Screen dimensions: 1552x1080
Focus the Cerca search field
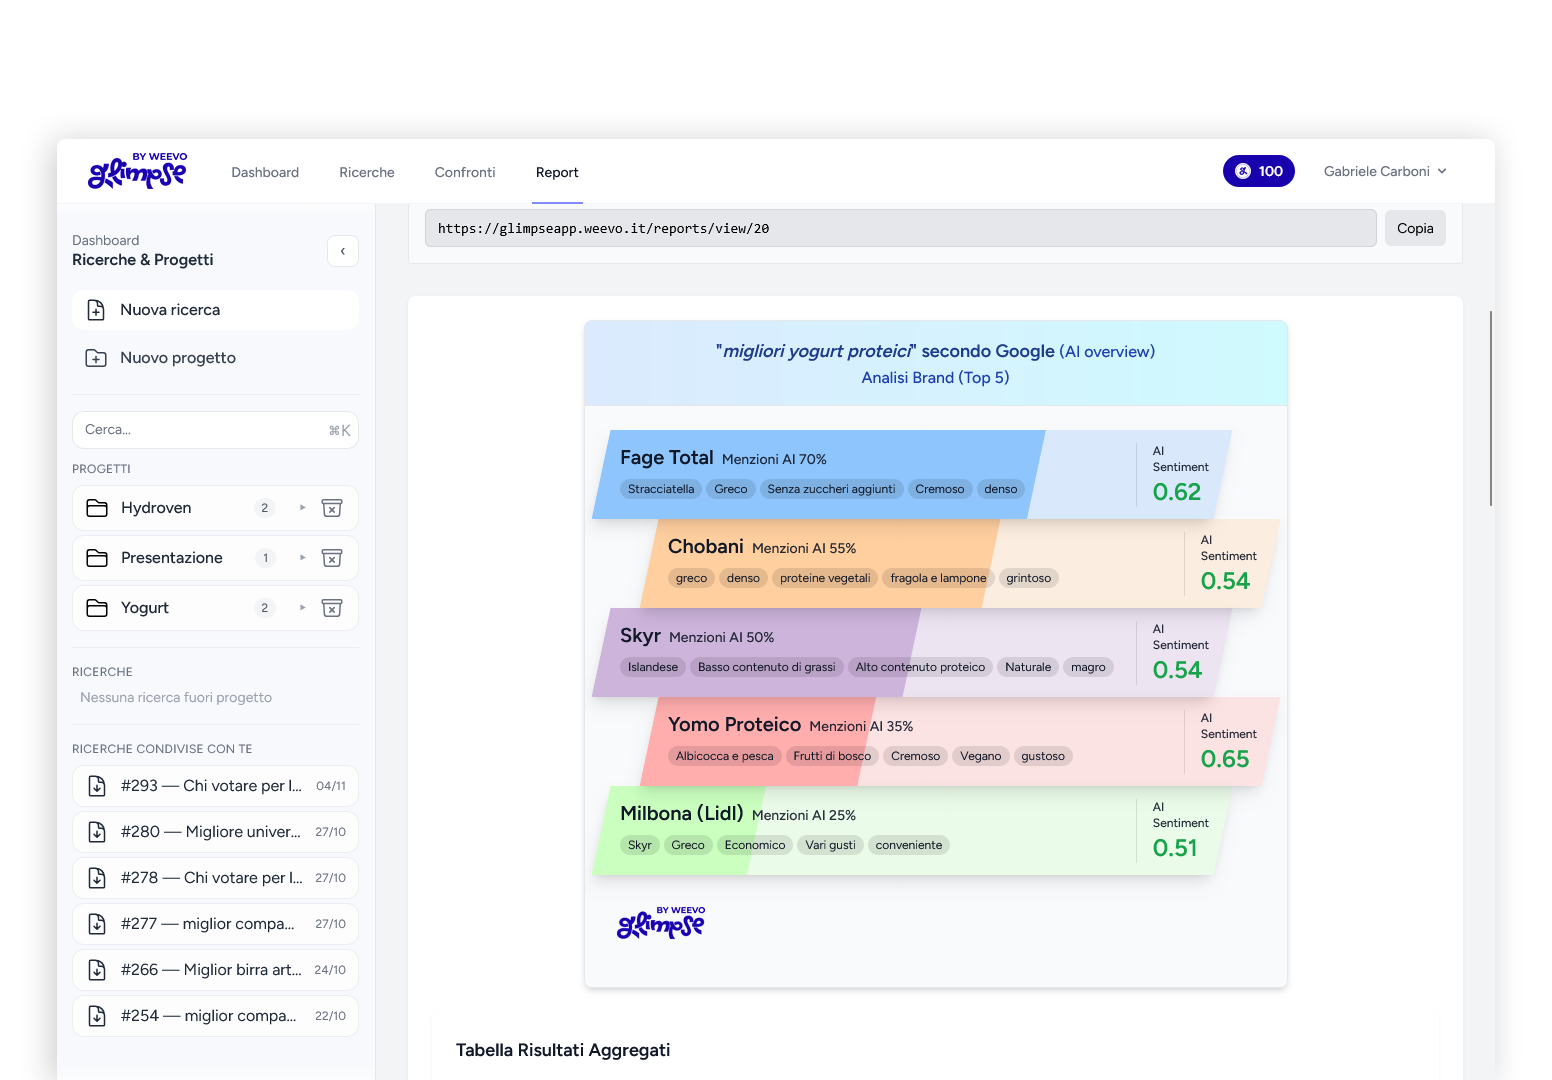pyautogui.click(x=200, y=430)
